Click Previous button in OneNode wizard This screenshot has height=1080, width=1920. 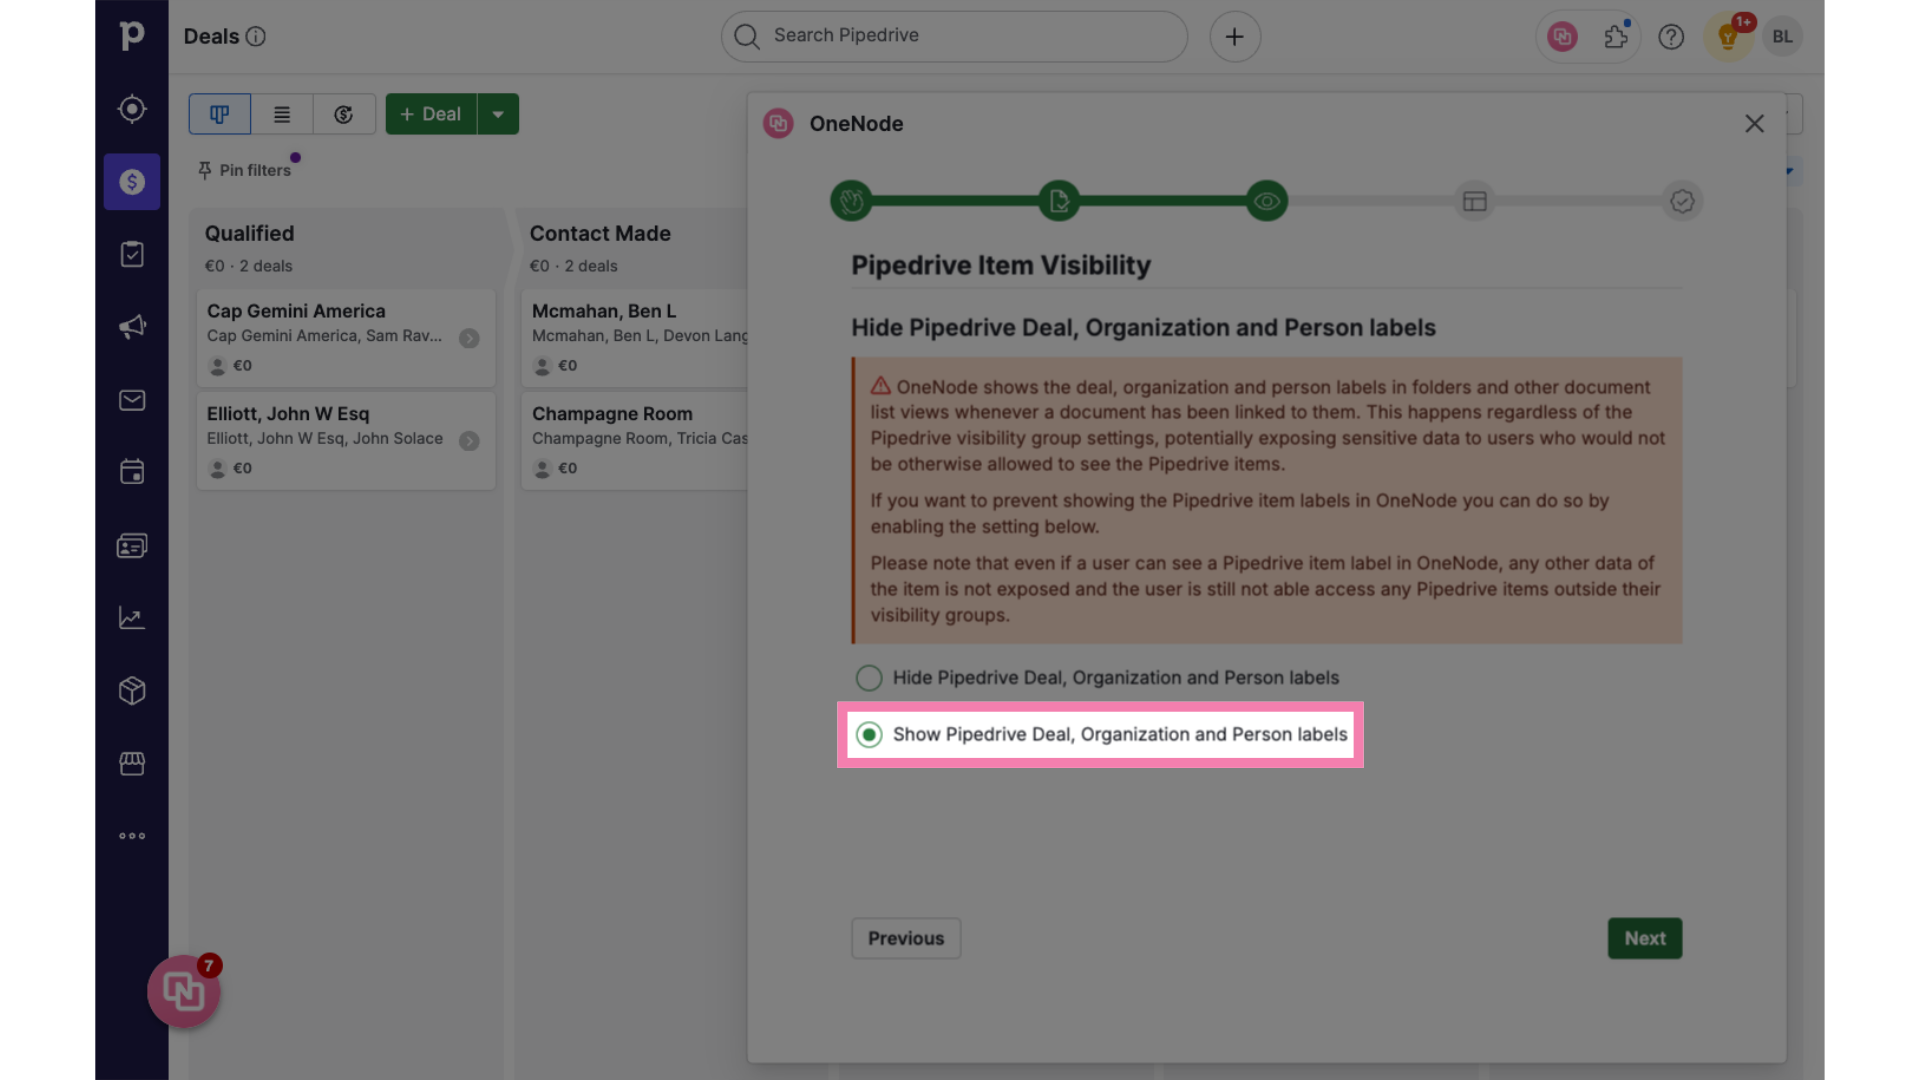click(x=906, y=938)
